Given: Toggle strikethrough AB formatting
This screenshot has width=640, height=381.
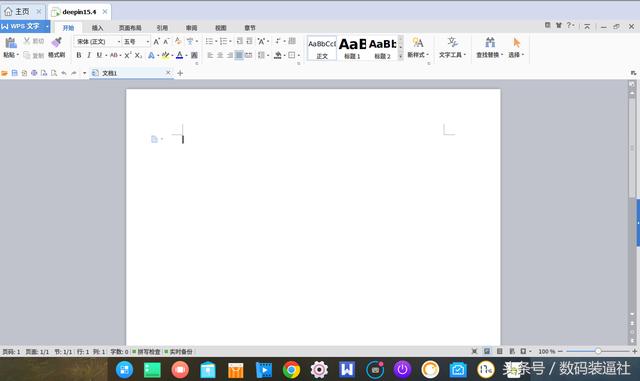Looking at the screenshot, I should point(114,55).
